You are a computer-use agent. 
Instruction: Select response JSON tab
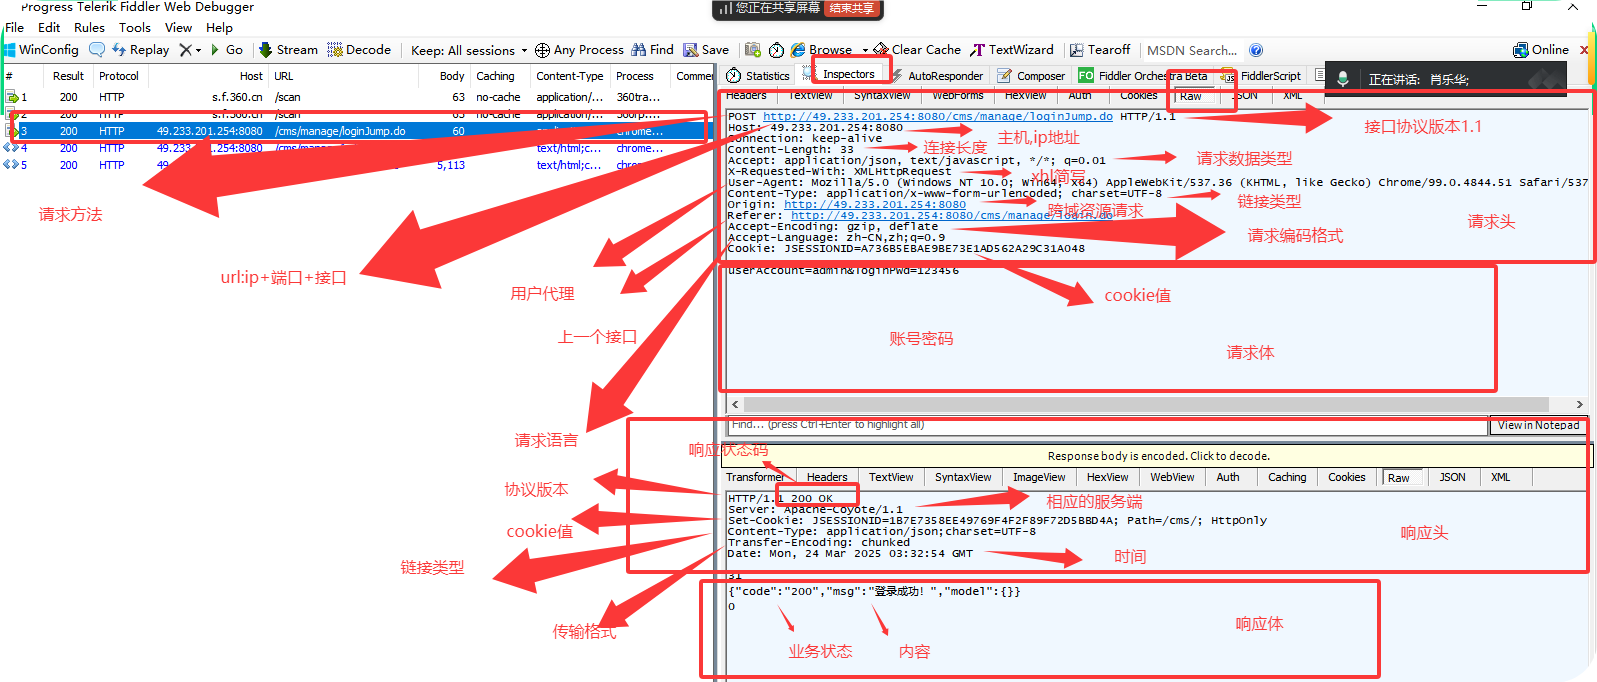pos(1452,478)
